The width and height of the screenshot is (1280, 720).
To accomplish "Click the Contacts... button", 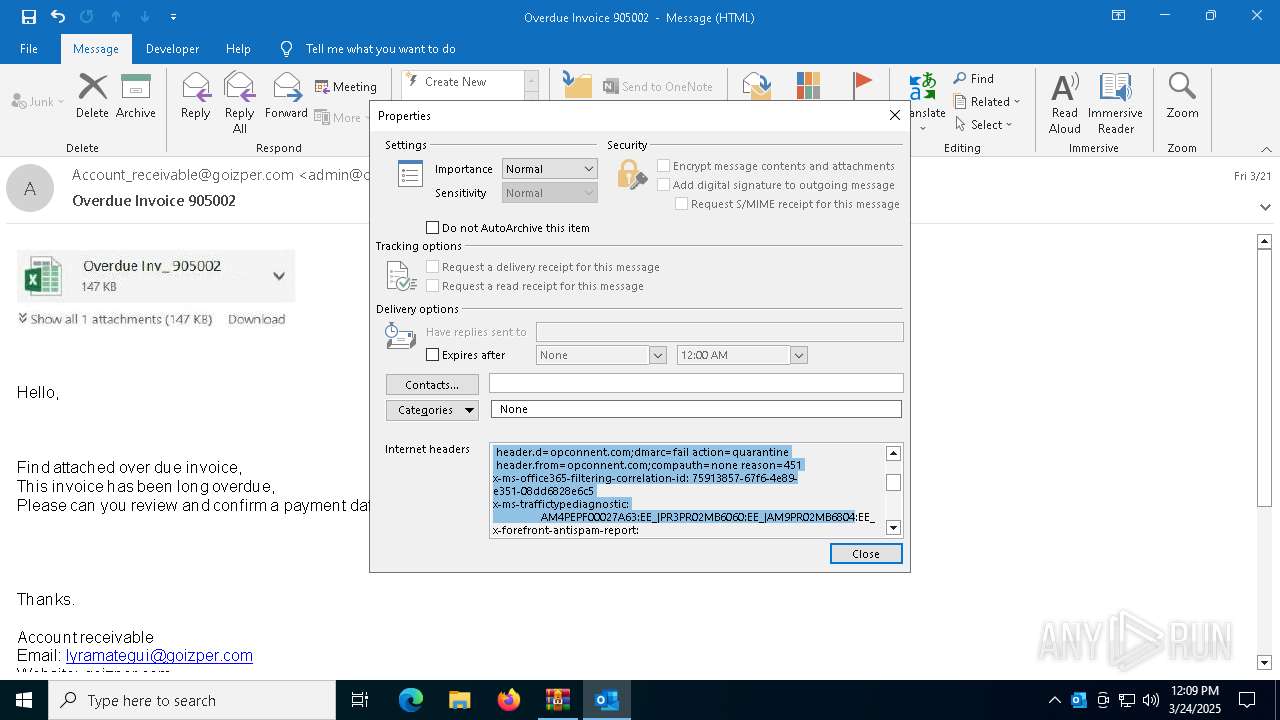I will 432,385.
